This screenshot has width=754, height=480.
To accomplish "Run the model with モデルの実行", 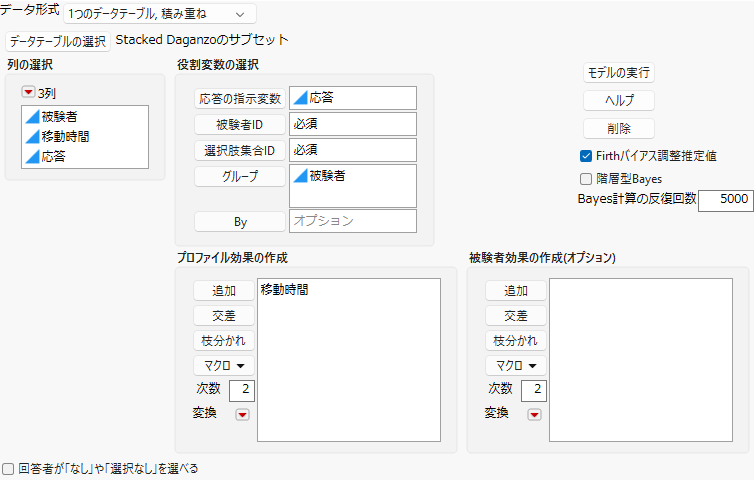I will click(618, 73).
